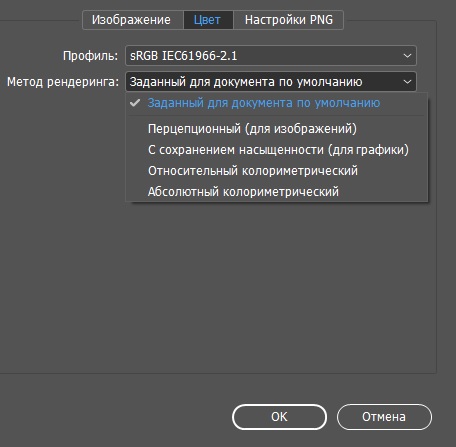
Task: Click the Профиль: label text
Action: pyautogui.click(x=90, y=56)
